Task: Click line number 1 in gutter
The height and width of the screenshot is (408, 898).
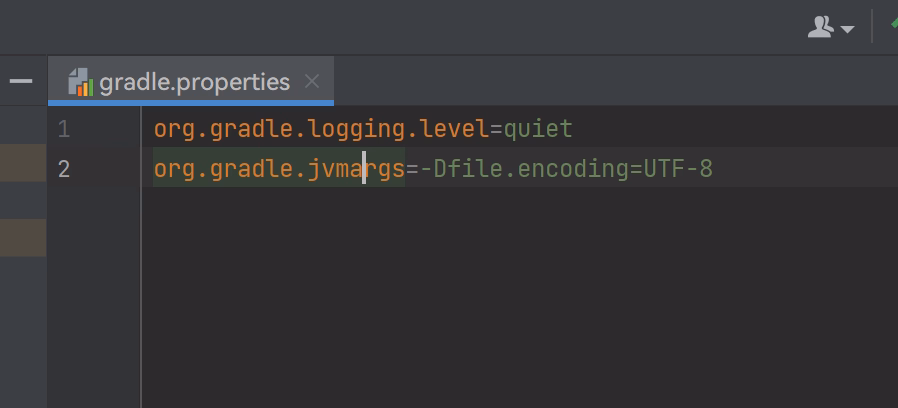Action: pyautogui.click(x=64, y=130)
